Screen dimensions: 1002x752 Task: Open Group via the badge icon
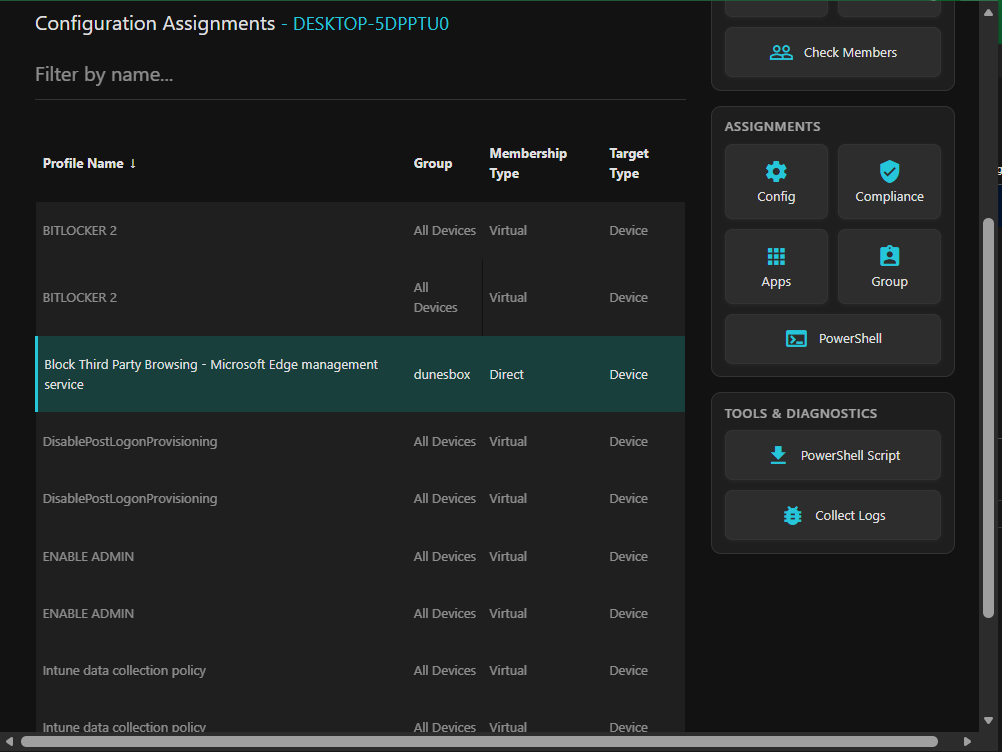point(889,256)
